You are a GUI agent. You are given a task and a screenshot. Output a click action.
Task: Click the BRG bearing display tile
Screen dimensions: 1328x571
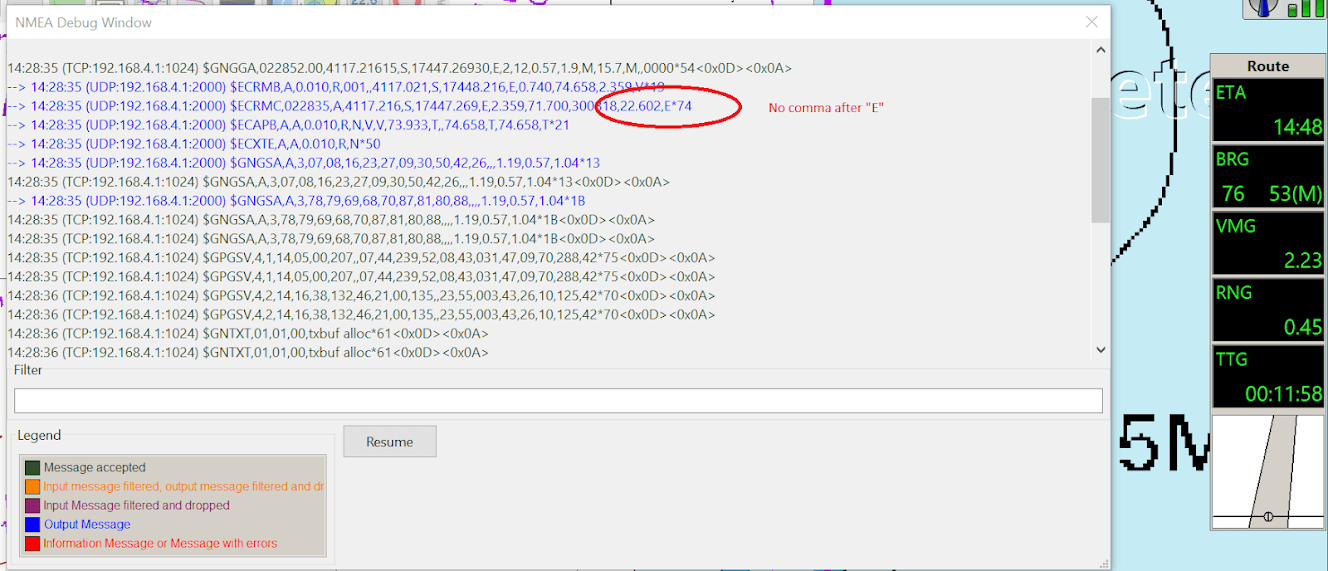(1267, 177)
